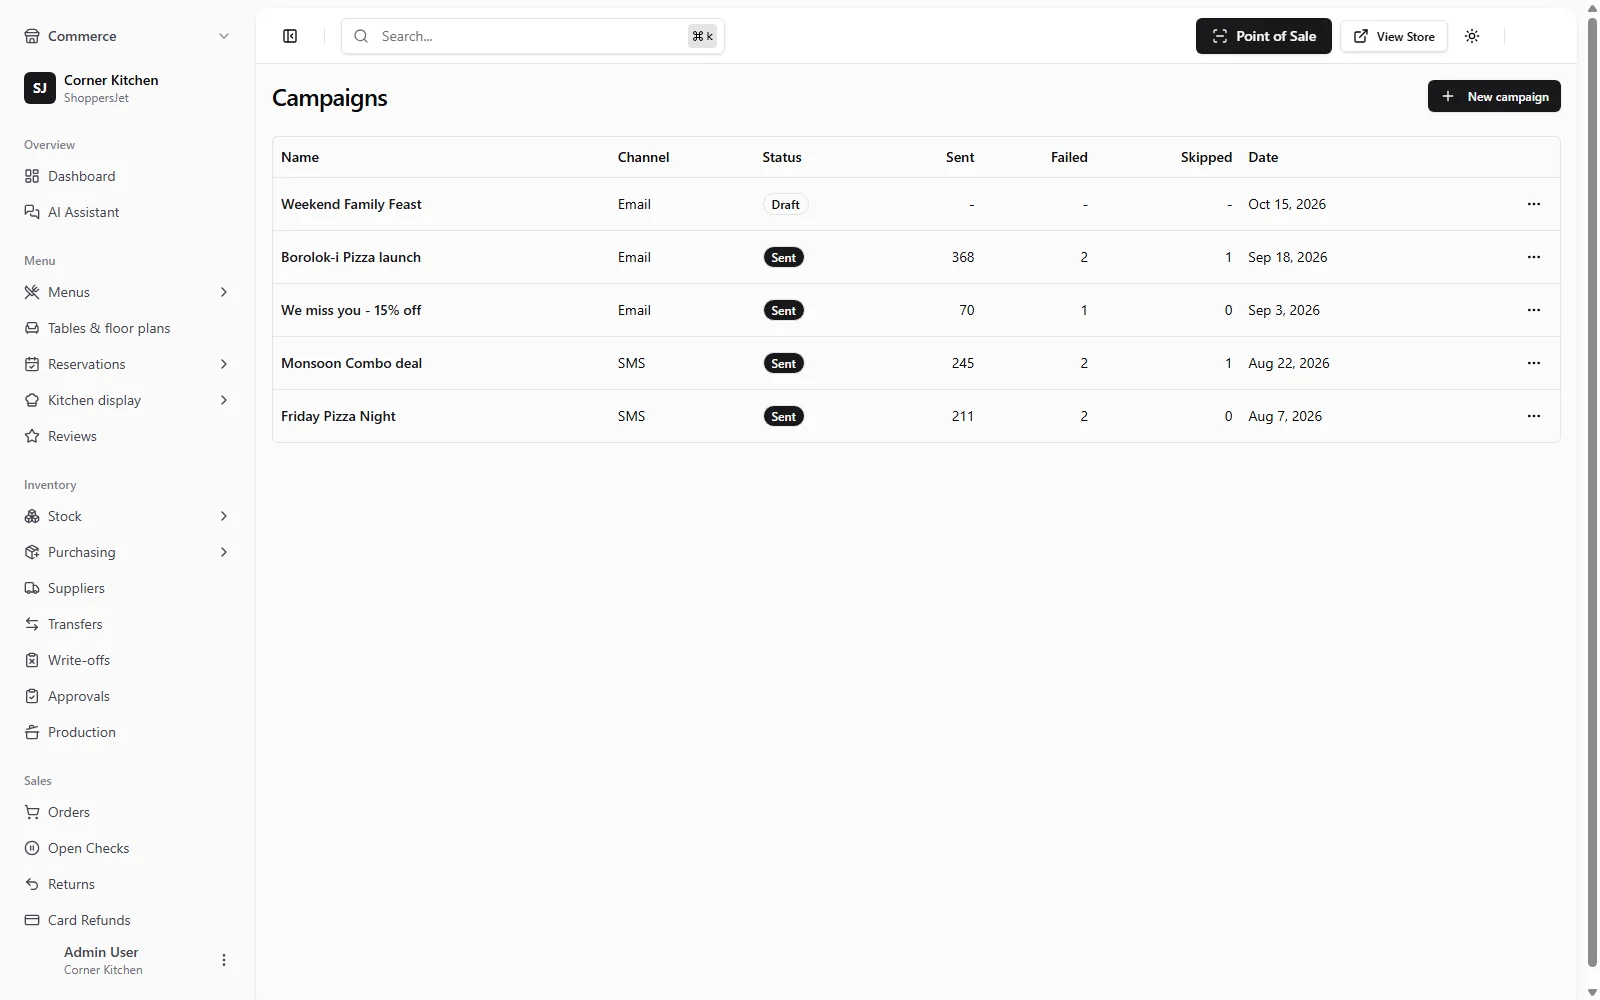1600x1000 pixels.
Task: Click the Transfers arrows icon
Action: (x=32, y=624)
